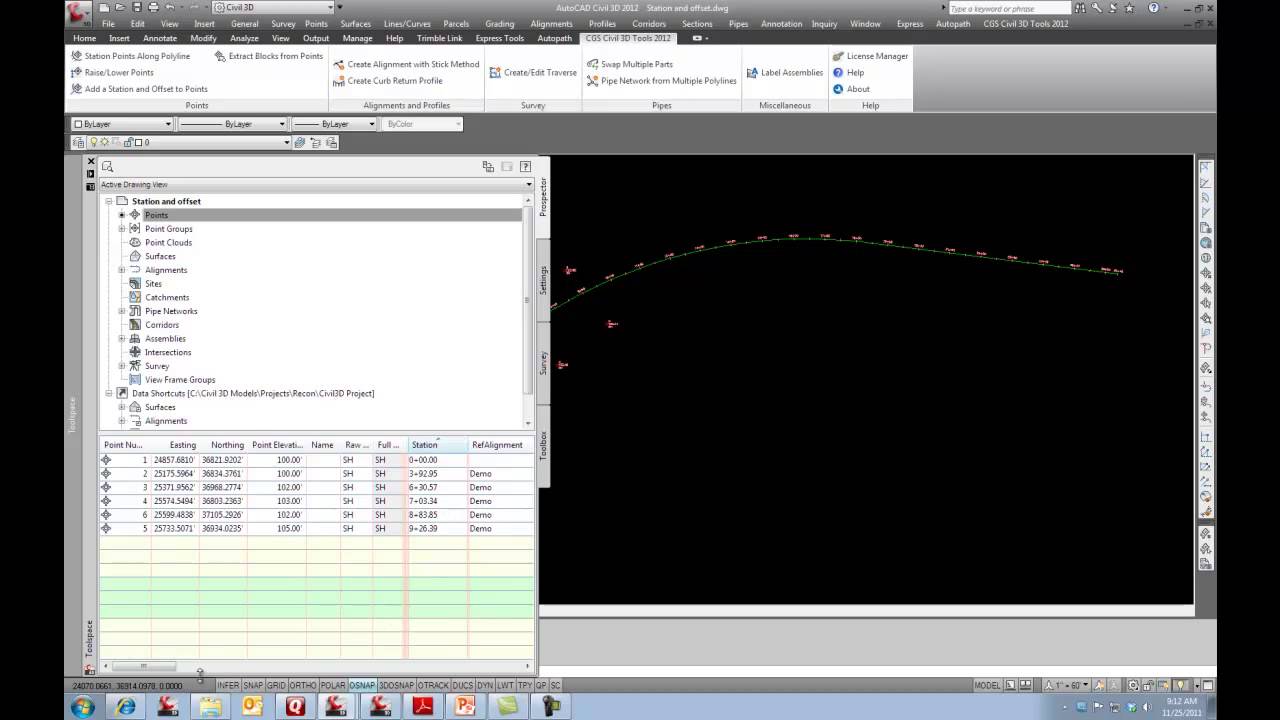The width and height of the screenshot is (1280, 720).
Task: Open Adobe Reader from taskbar
Action: [x=423, y=706]
